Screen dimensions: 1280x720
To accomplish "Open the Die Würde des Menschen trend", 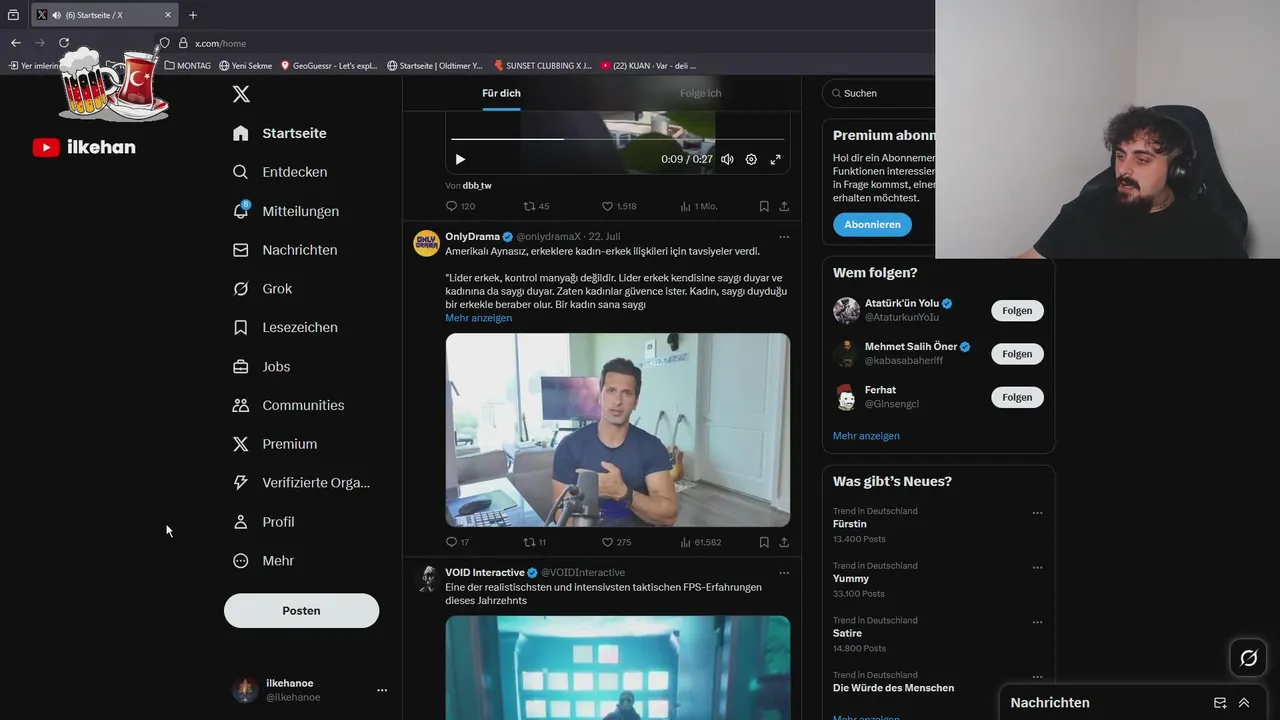I will (x=893, y=688).
